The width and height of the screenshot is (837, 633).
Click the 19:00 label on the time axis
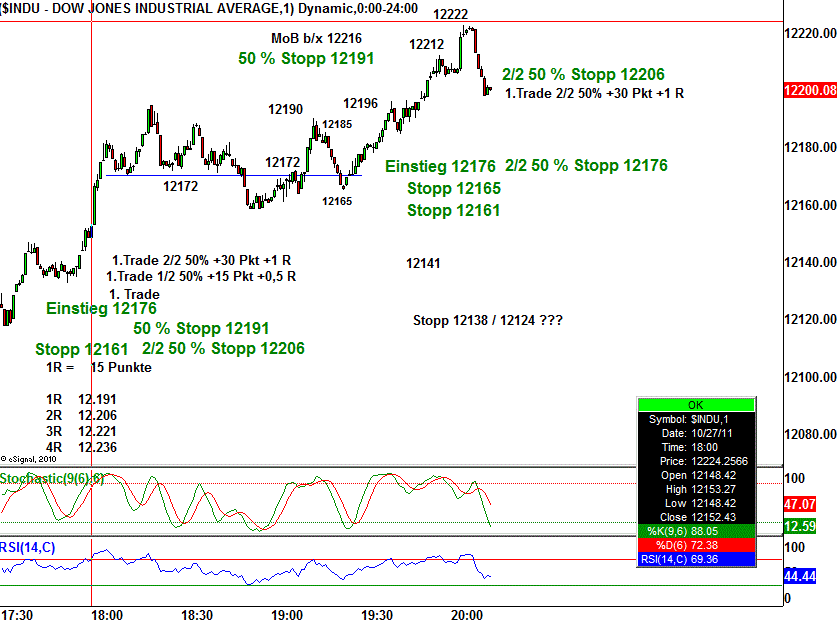click(x=287, y=615)
